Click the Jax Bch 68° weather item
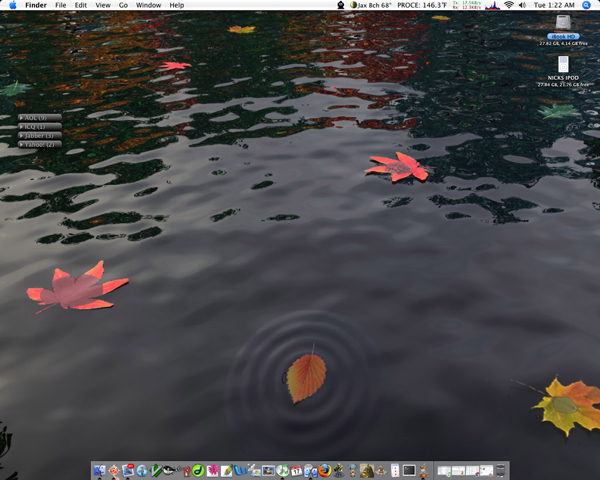The width and height of the screenshot is (600, 480). point(371,5)
